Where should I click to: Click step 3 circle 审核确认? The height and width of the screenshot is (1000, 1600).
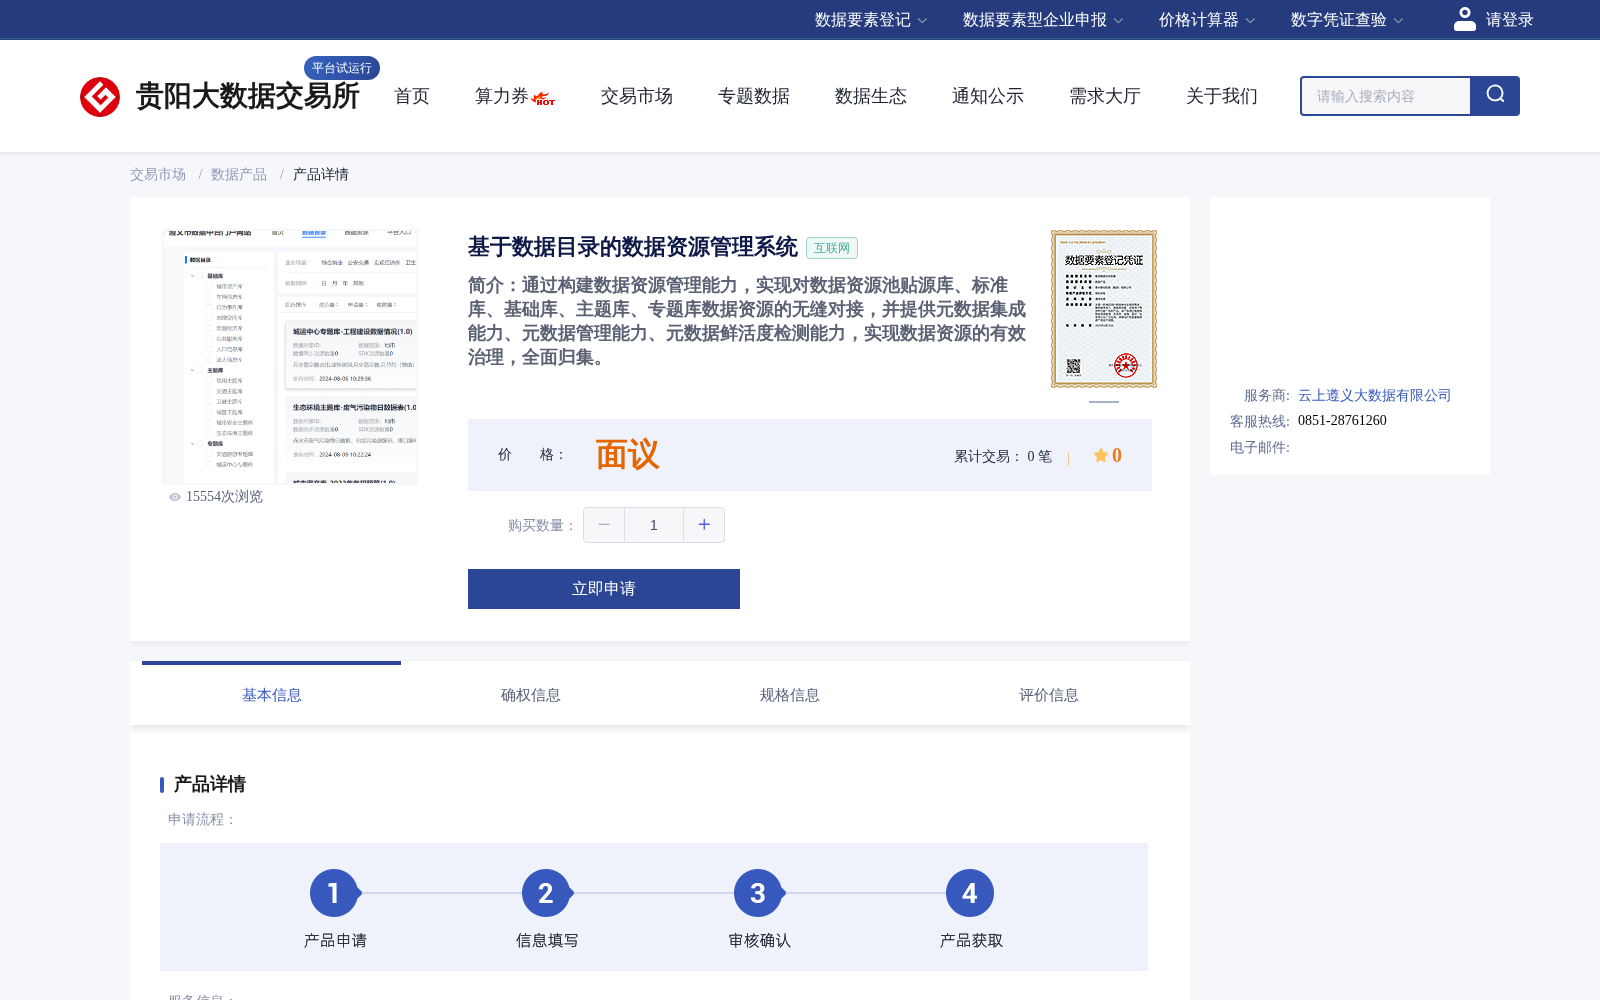coord(758,893)
